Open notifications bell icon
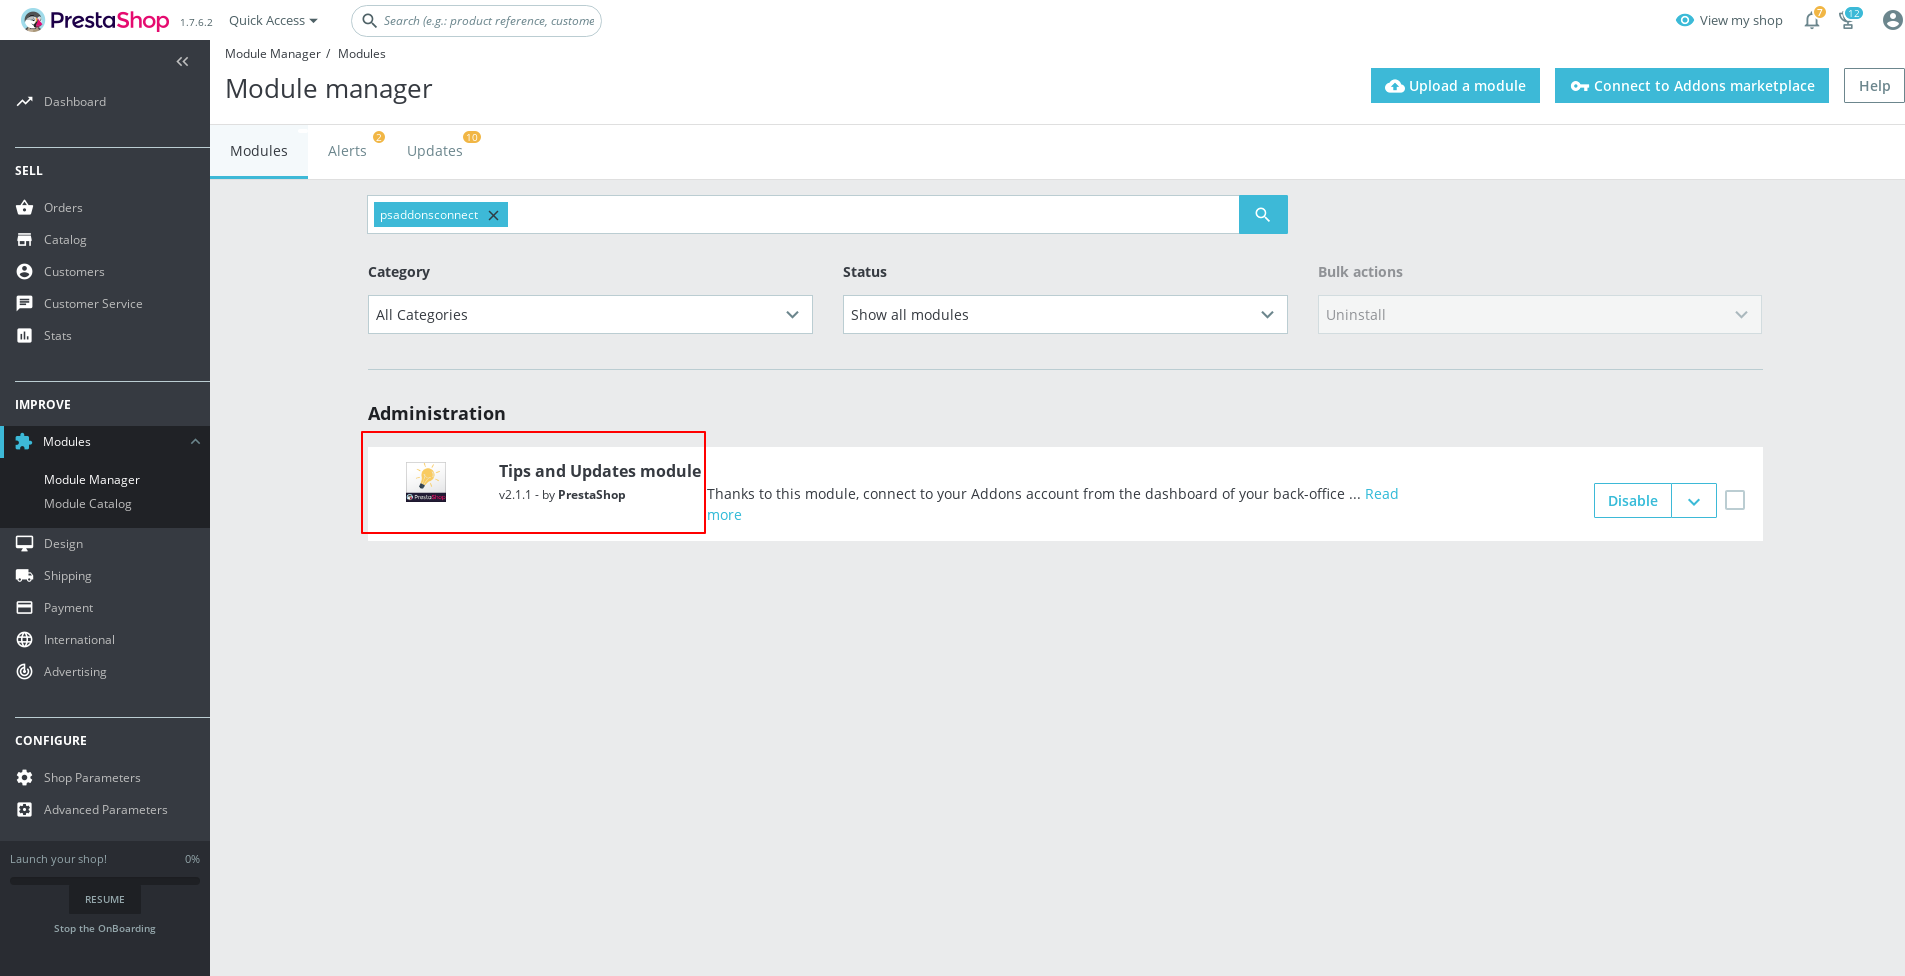The image size is (1905, 976). coord(1811,21)
